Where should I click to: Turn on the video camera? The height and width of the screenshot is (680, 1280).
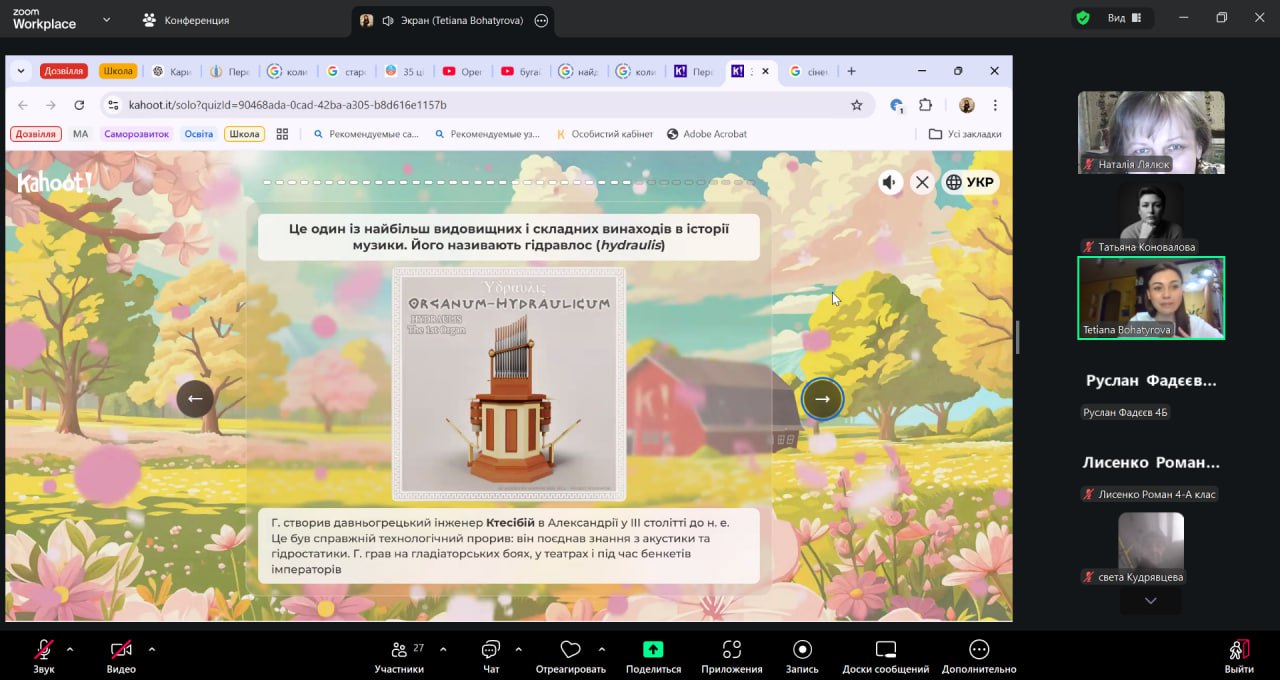(121, 650)
